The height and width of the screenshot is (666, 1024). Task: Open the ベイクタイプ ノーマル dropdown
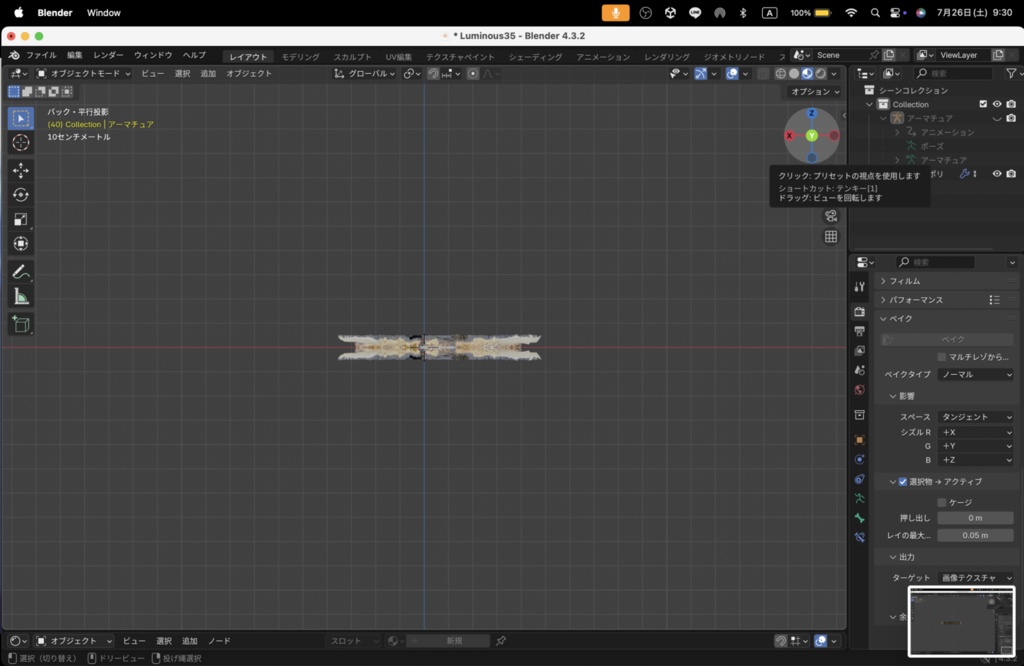point(976,375)
